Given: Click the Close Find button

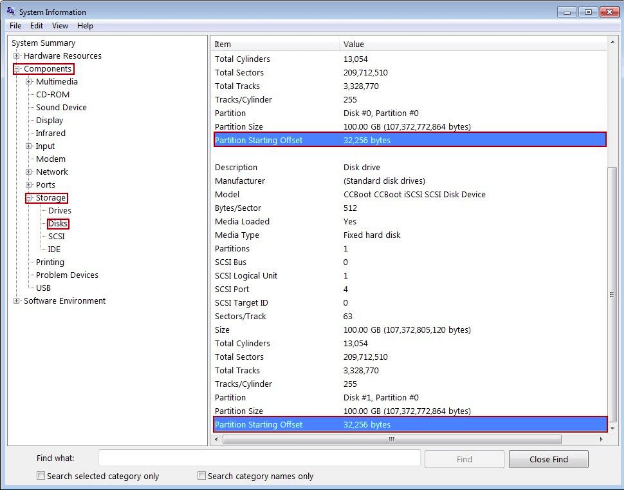Looking at the screenshot, I should (x=548, y=459).
